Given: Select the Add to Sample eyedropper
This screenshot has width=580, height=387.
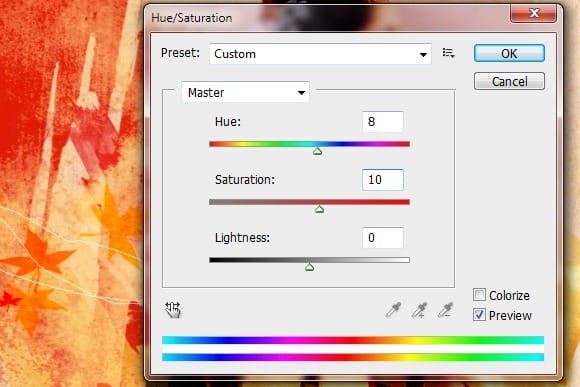Looking at the screenshot, I should point(419,310).
